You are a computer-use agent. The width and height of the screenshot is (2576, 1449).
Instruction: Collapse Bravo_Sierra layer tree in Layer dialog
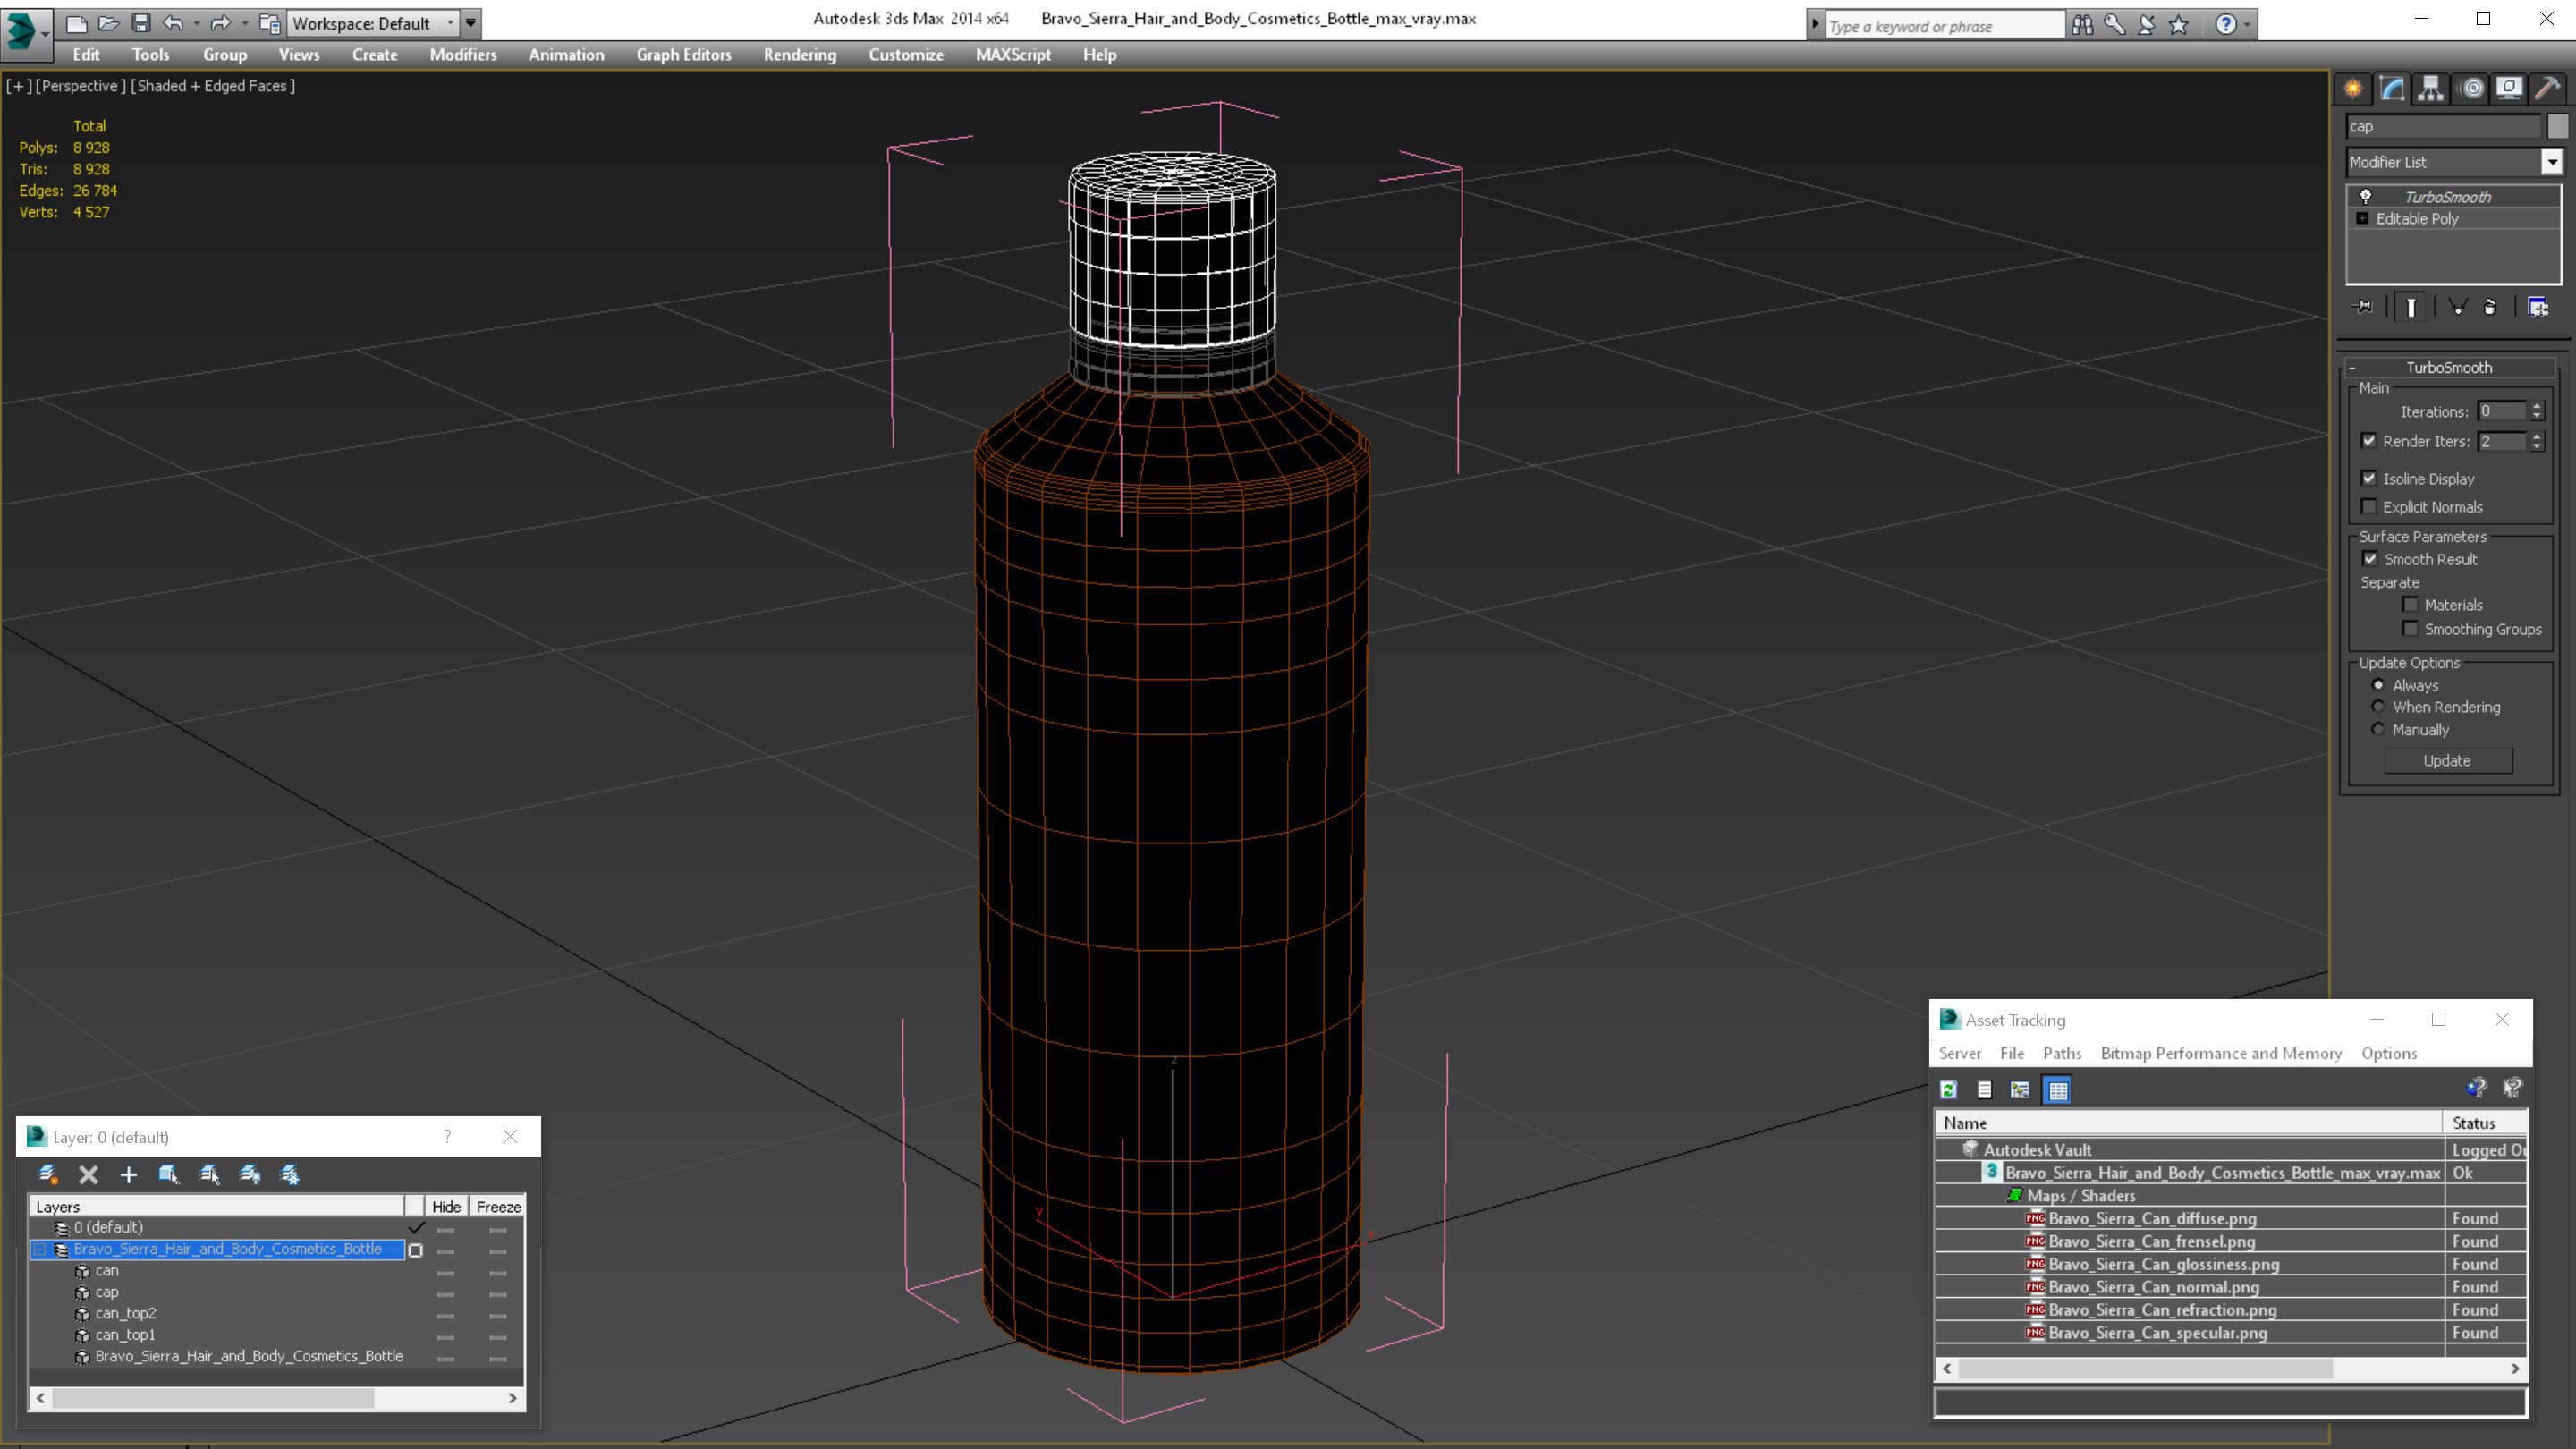[x=40, y=1249]
